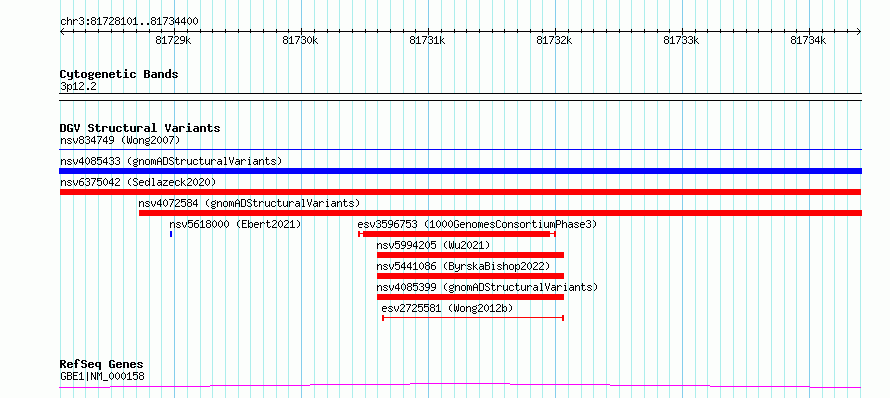Select the 81734k ruler tick label

(x=809, y=40)
